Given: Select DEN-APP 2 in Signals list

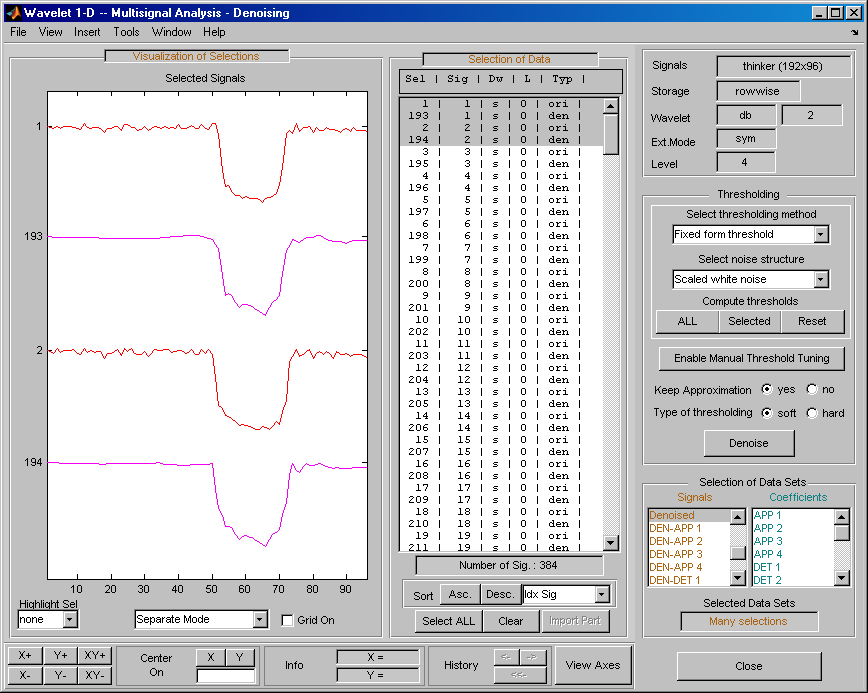Looking at the screenshot, I should click(676, 541).
